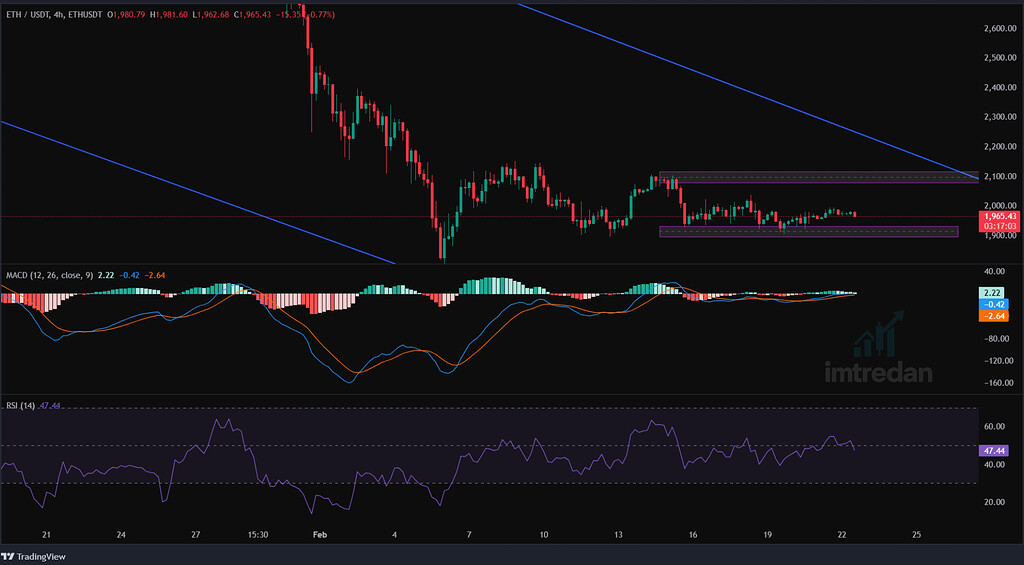
Task: Click the date 25 on the time axis
Action: tap(916, 534)
